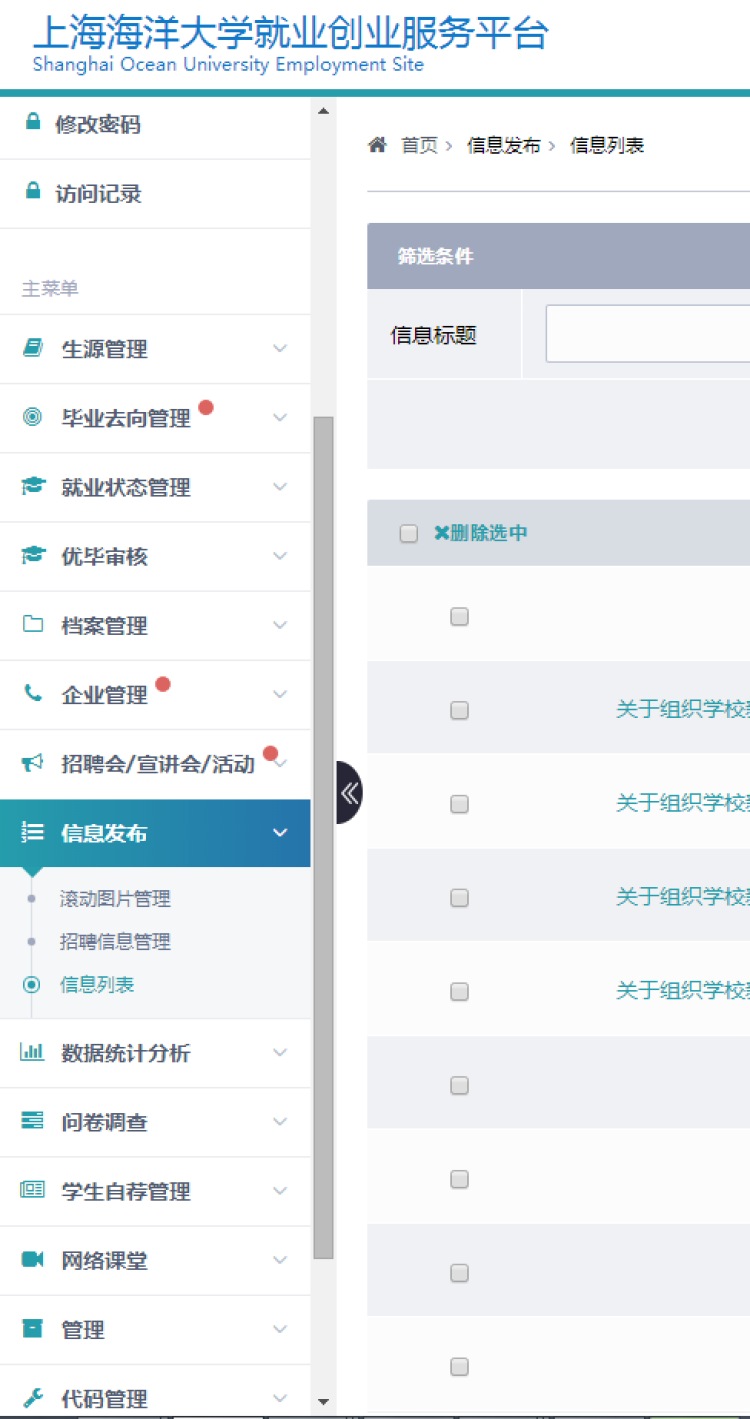
Task: Click the wrench icon for 代码管理
Action: coord(33,1397)
